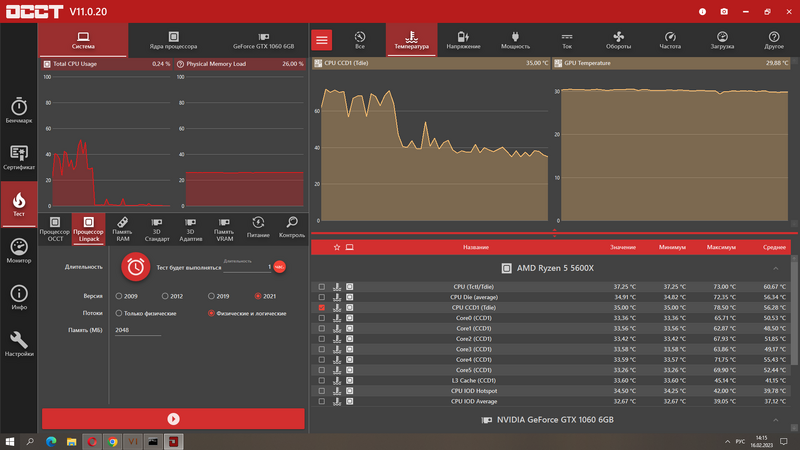Open Windows Start menu
Viewport: 800px width, 450px height.
[10, 441]
